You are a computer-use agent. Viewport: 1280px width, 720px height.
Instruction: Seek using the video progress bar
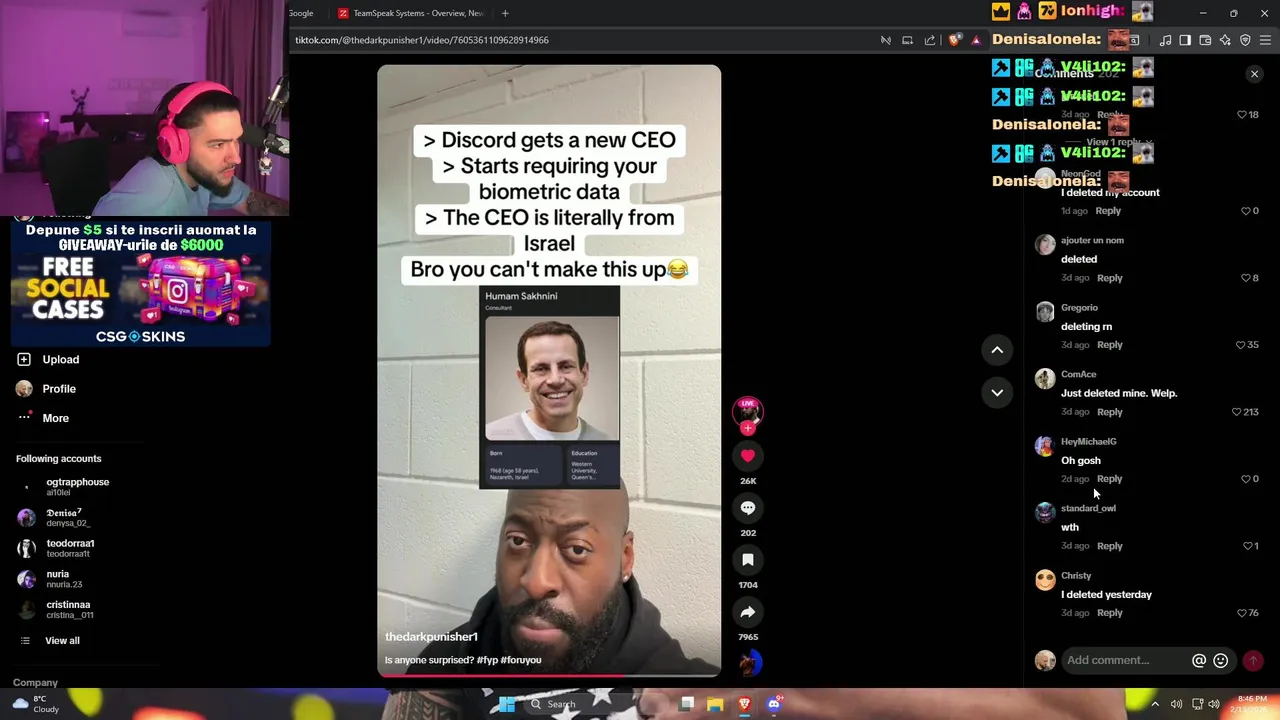549,675
